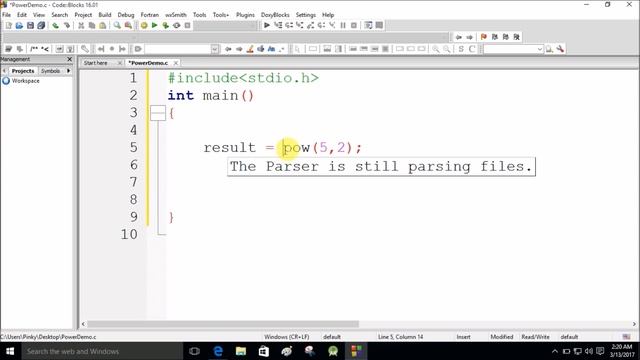Click the New file icon
Image resolution: width=640 pixels, height=360 pixels.
(9, 25)
